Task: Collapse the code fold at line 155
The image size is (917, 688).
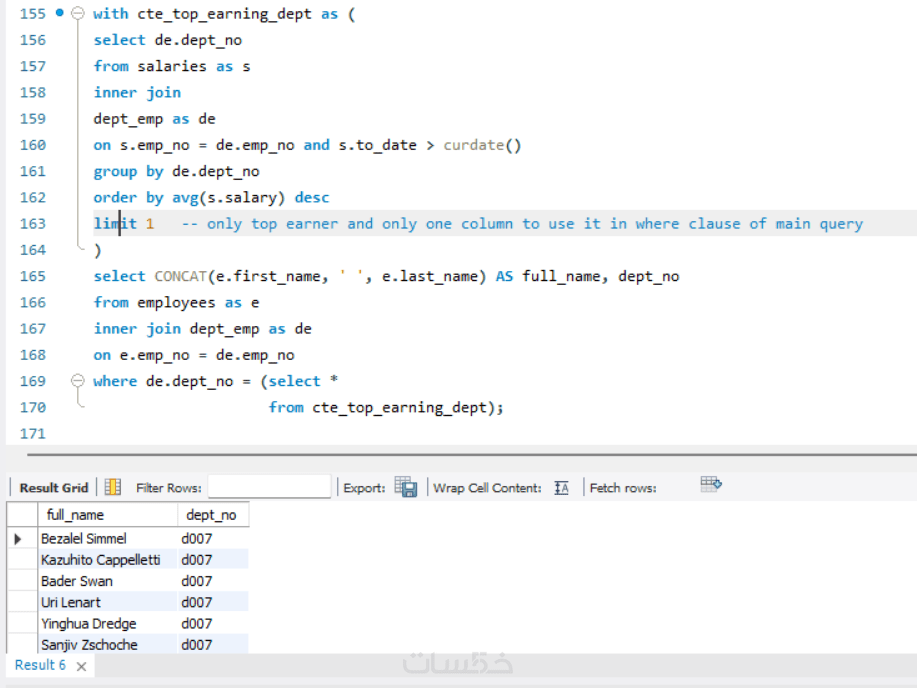Action: click(x=77, y=13)
